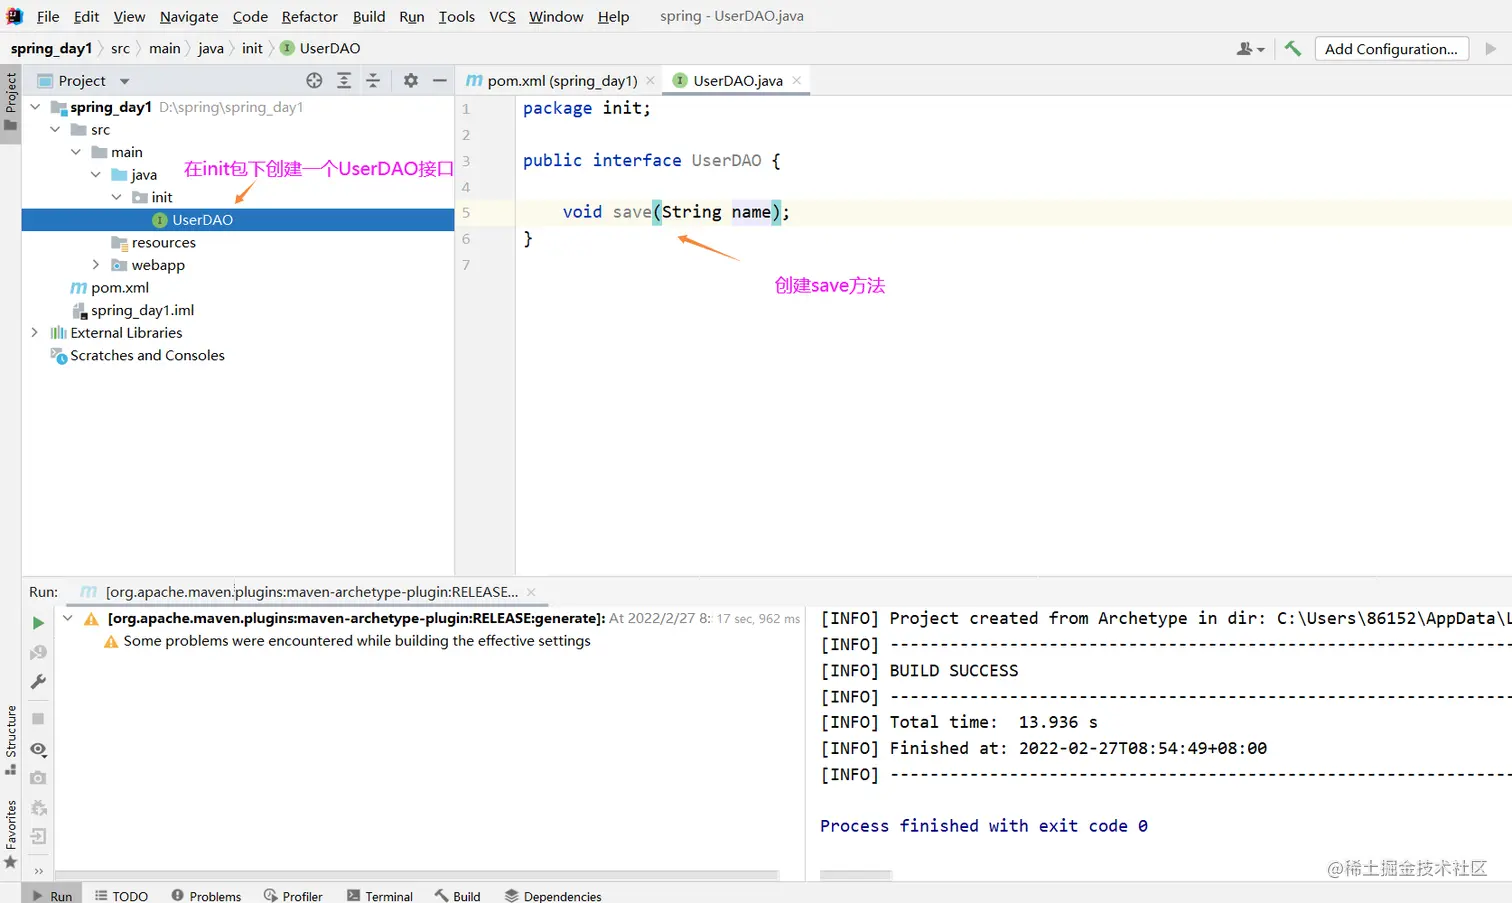Select spring_day1.iml file in tree
This screenshot has height=903, width=1512.
click(x=142, y=310)
